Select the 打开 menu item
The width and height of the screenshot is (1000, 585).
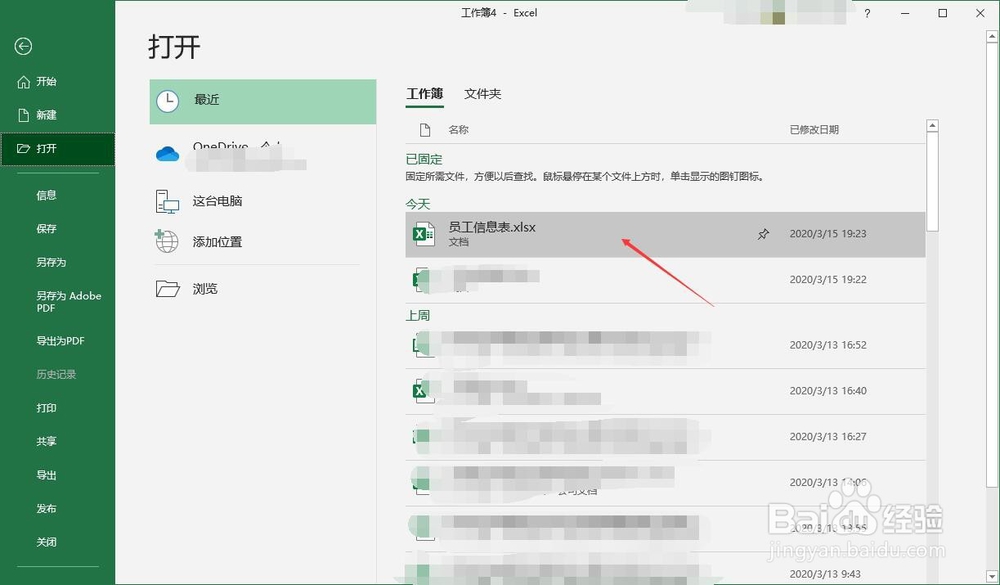(57, 149)
